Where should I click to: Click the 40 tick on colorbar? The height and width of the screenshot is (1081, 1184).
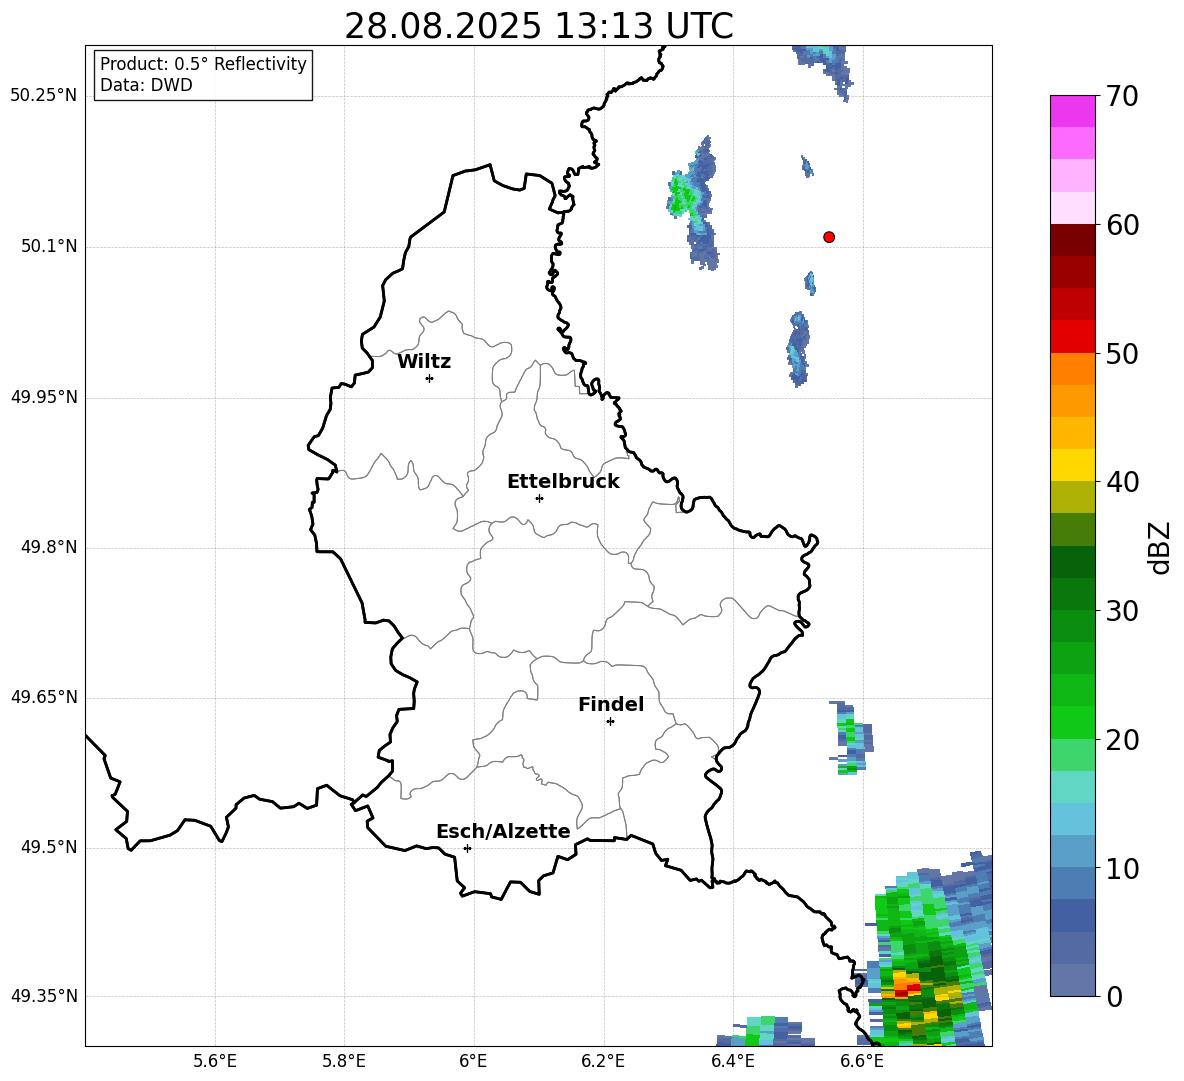coord(1122,482)
